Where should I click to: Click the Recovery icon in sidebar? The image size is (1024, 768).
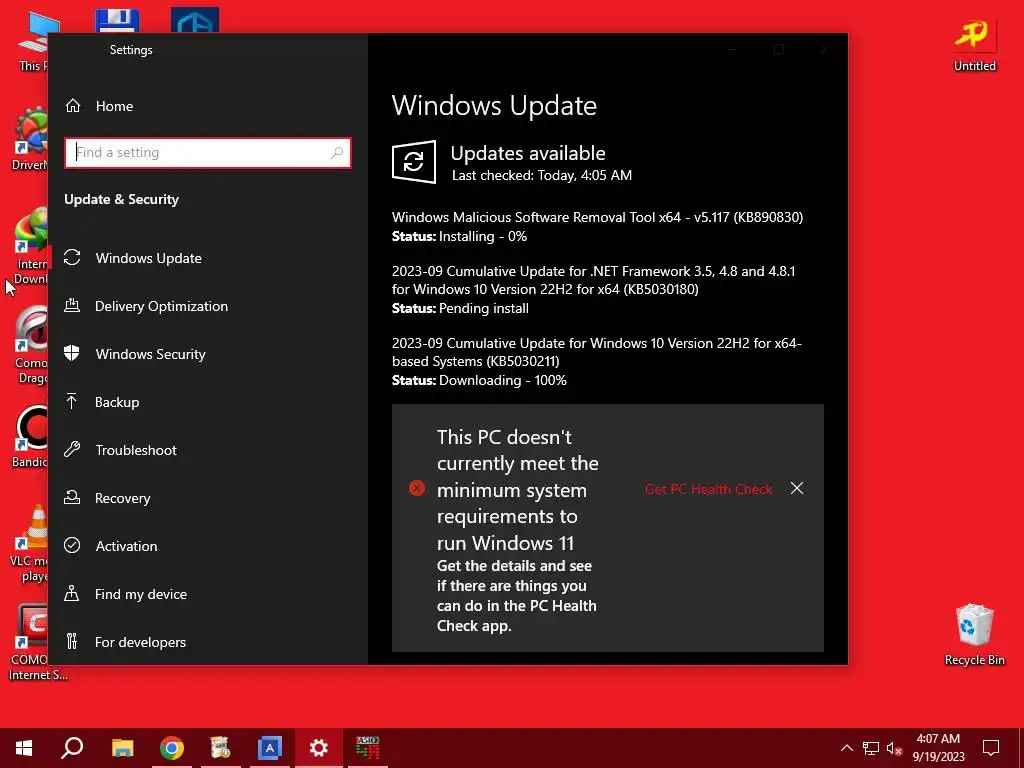(72, 497)
